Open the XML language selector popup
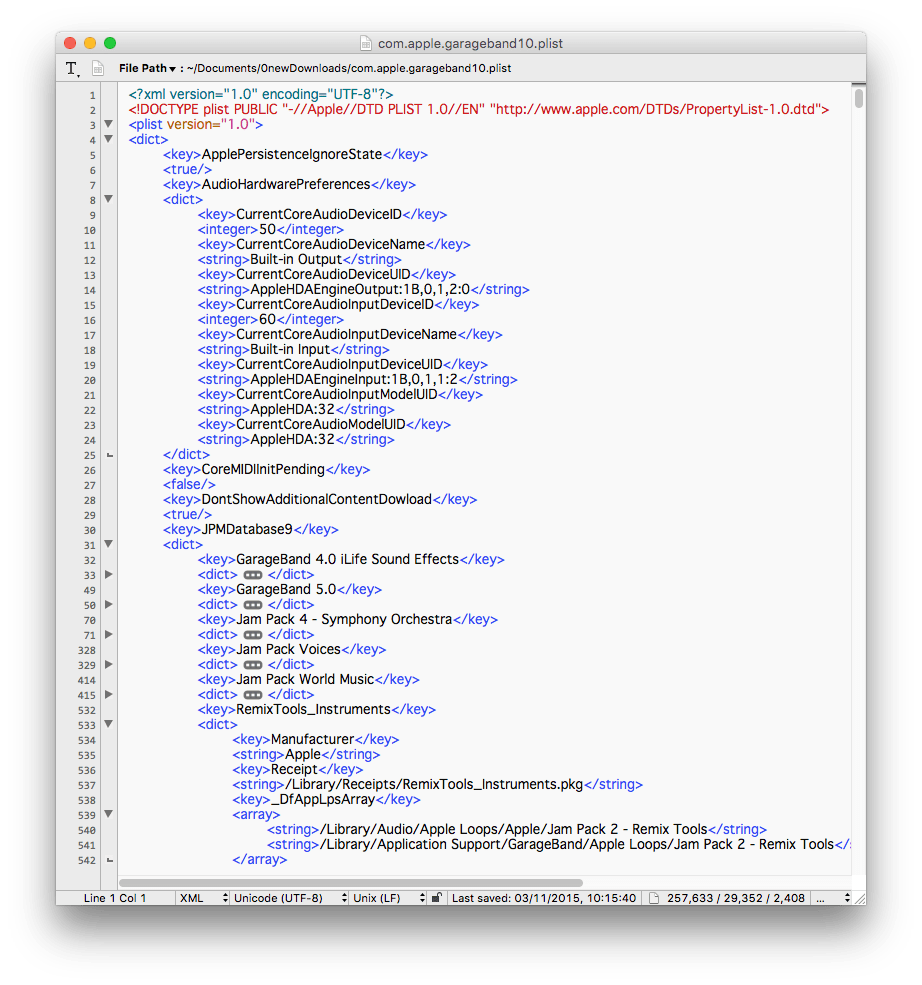 click(x=202, y=898)
